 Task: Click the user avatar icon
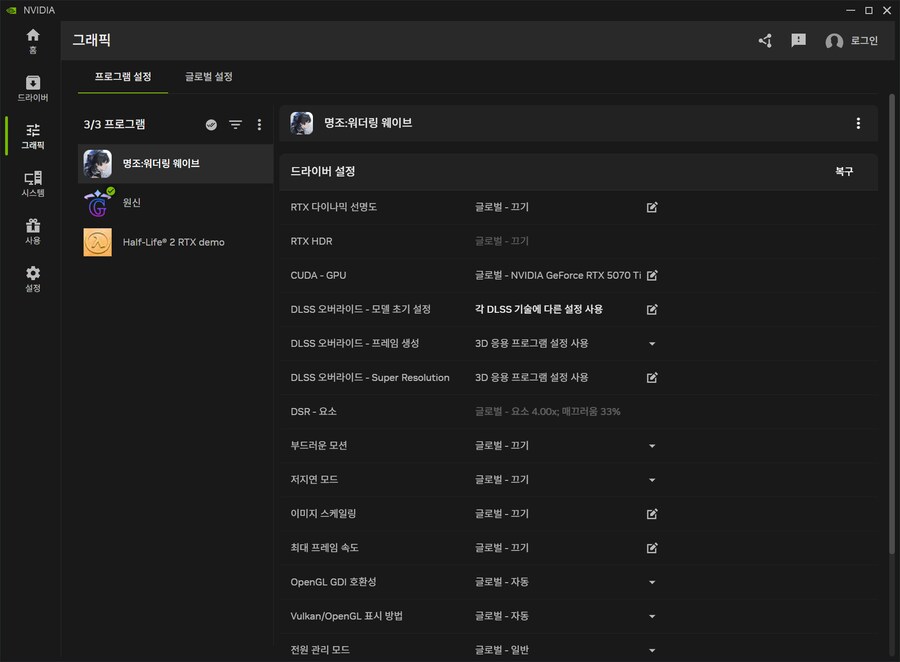click(x=833, y=41)
